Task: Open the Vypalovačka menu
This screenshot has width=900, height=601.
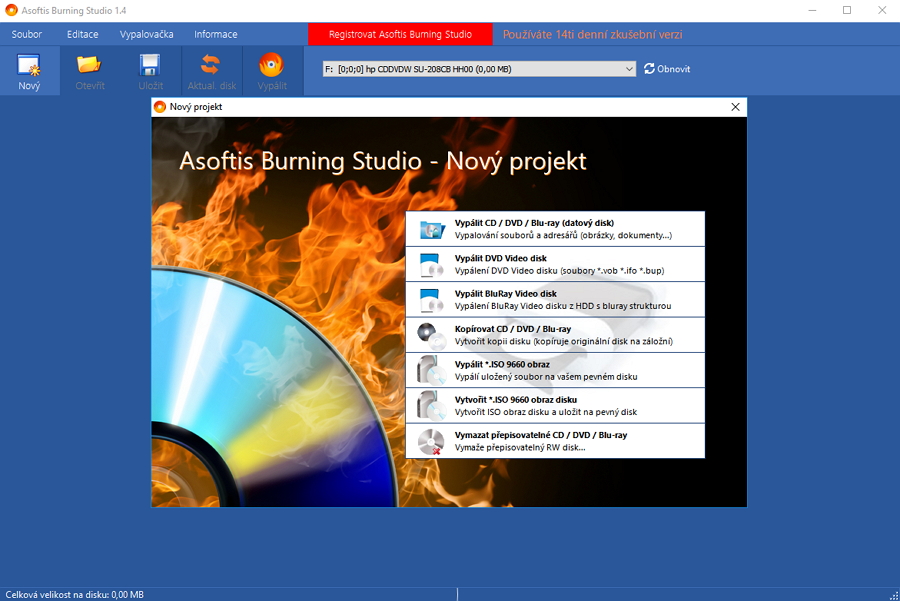Action: pos(146,34)
